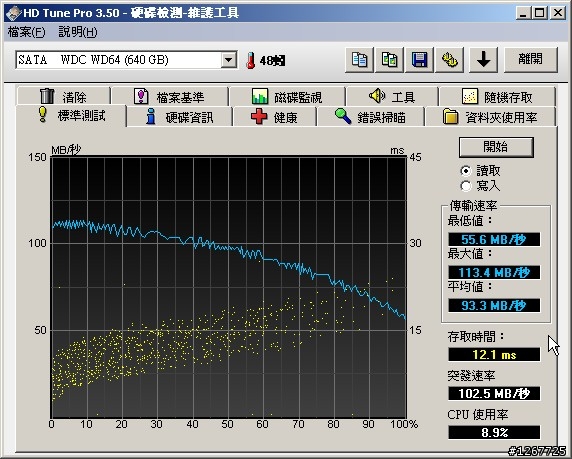Click the 突發速率 label
572x459 pixels.
click(471, 375)
